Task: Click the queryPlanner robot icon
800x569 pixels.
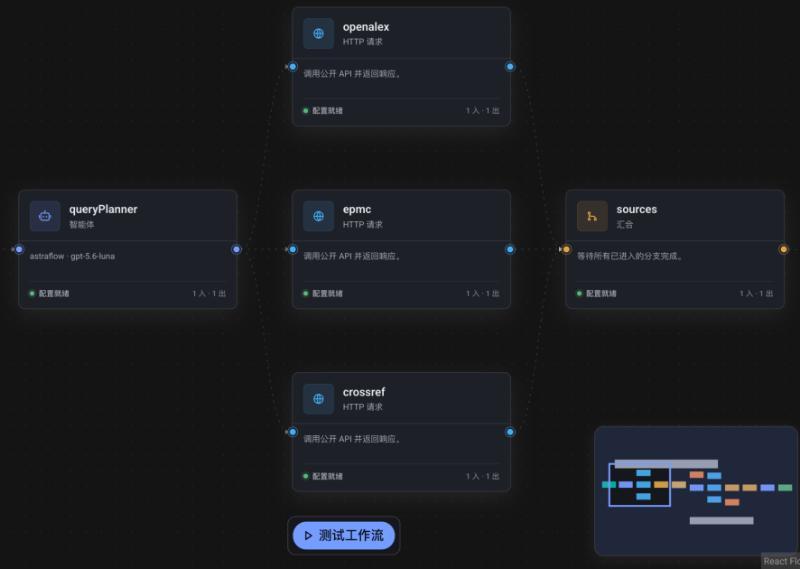Action: click(x=45, y=216)
